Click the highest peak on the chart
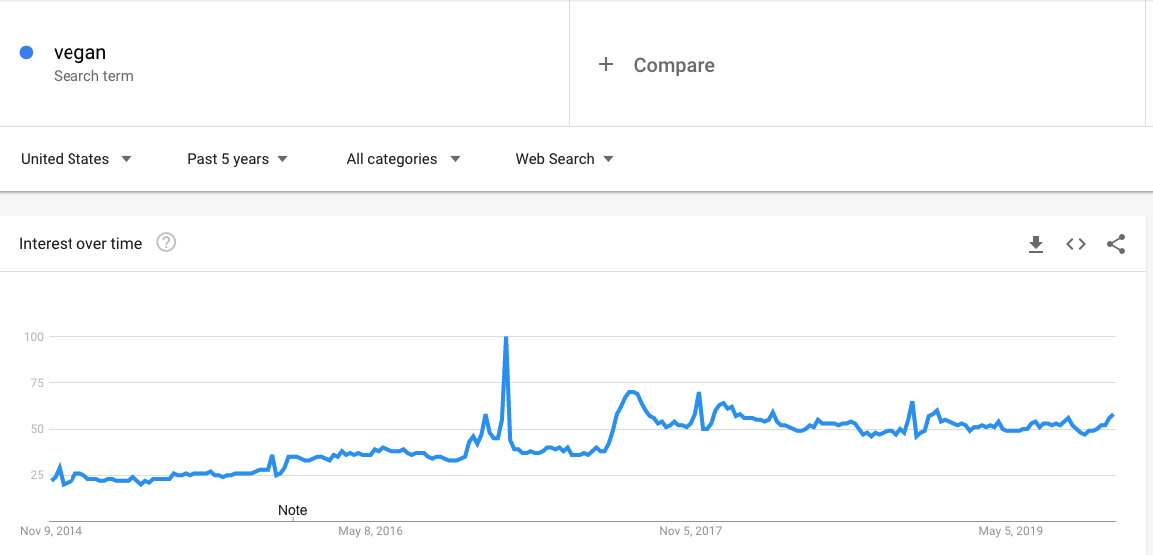Screen dimensions: 1153x555 506,338
